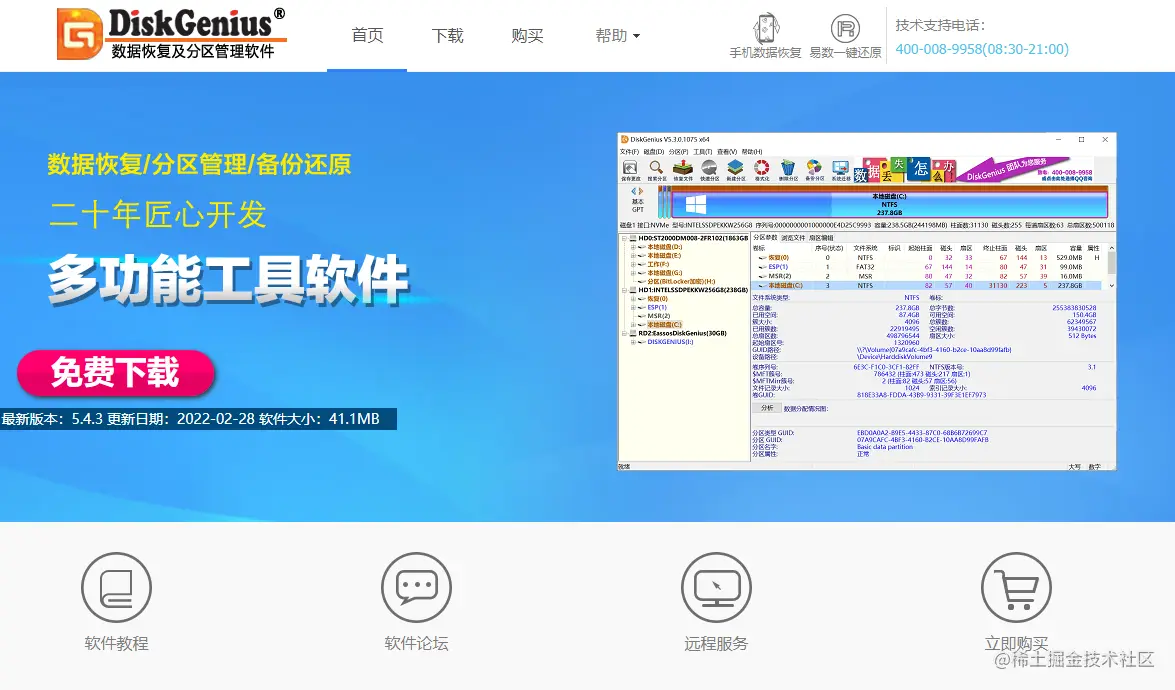Go to the 下载 page
The image size is (1175, 690).
pyautogui.click(x=447, y=36)
